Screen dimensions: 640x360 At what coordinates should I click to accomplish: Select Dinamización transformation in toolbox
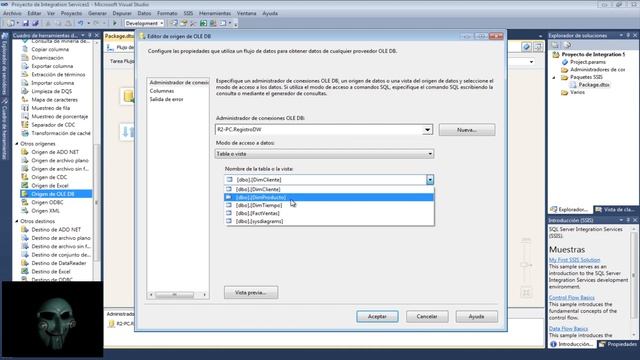click(47, 58)
